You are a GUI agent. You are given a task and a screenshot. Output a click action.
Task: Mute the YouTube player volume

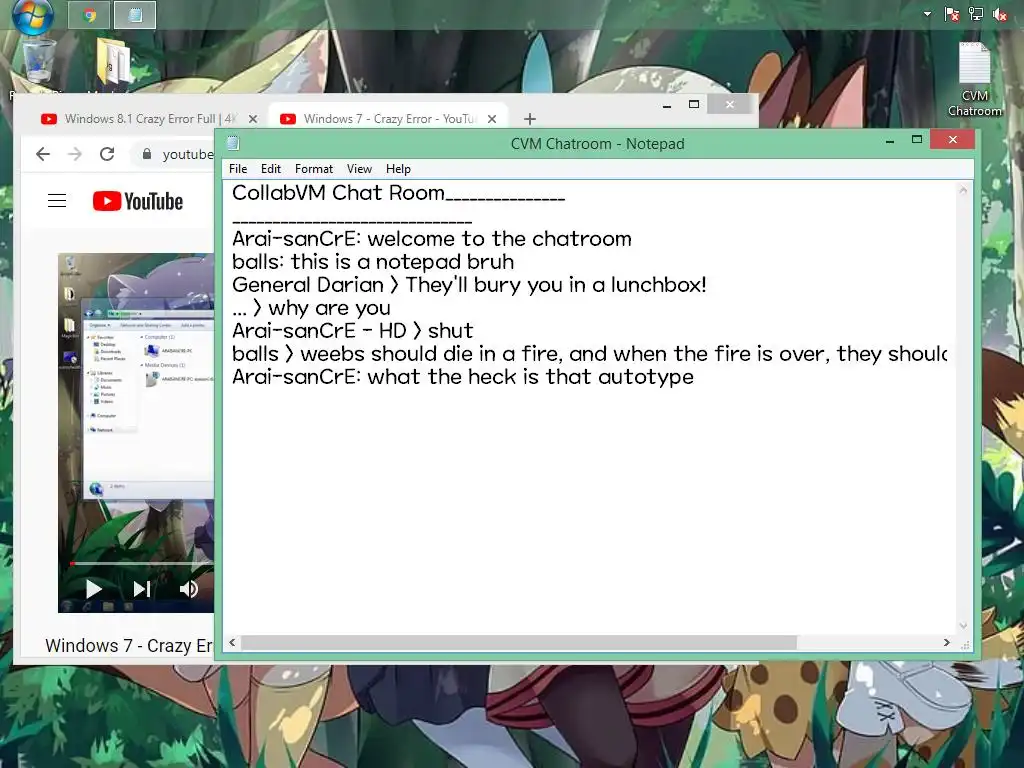click(x=189, y=589)
